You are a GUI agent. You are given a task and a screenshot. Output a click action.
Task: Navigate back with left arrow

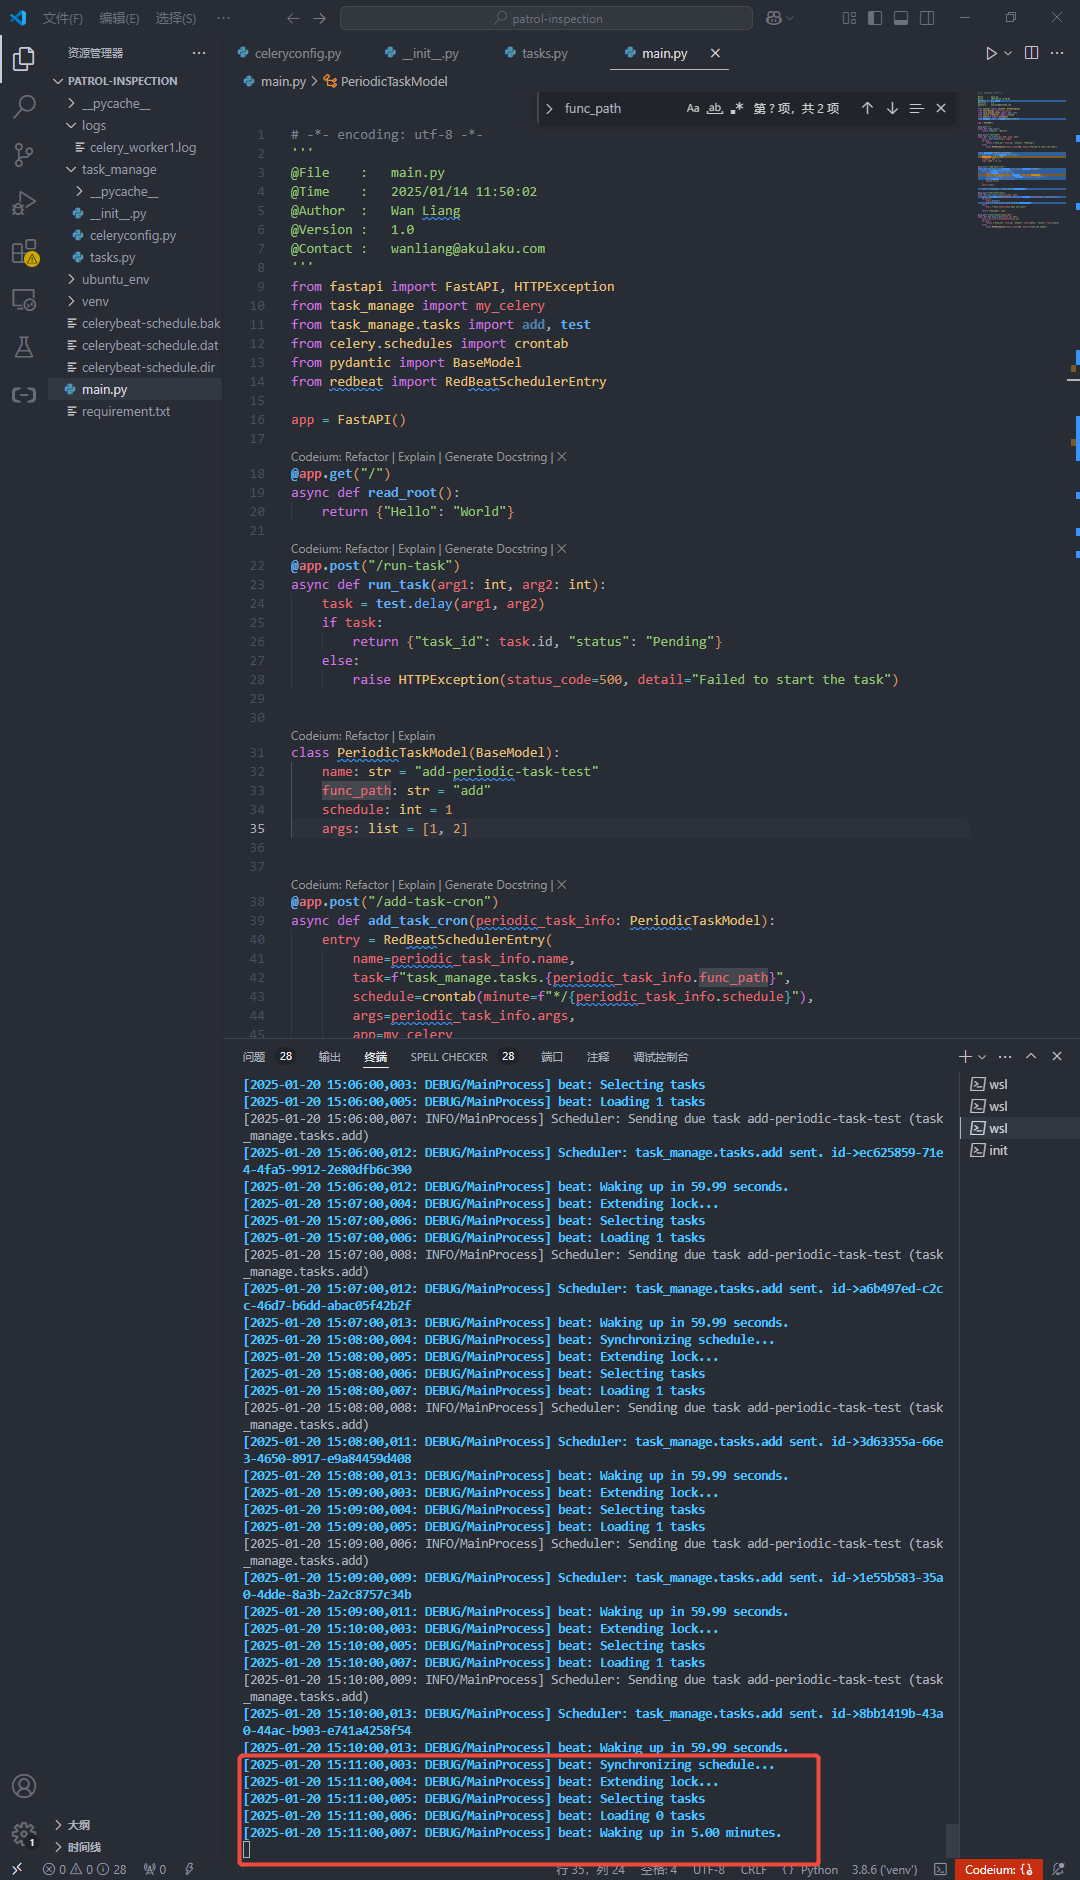293,18
